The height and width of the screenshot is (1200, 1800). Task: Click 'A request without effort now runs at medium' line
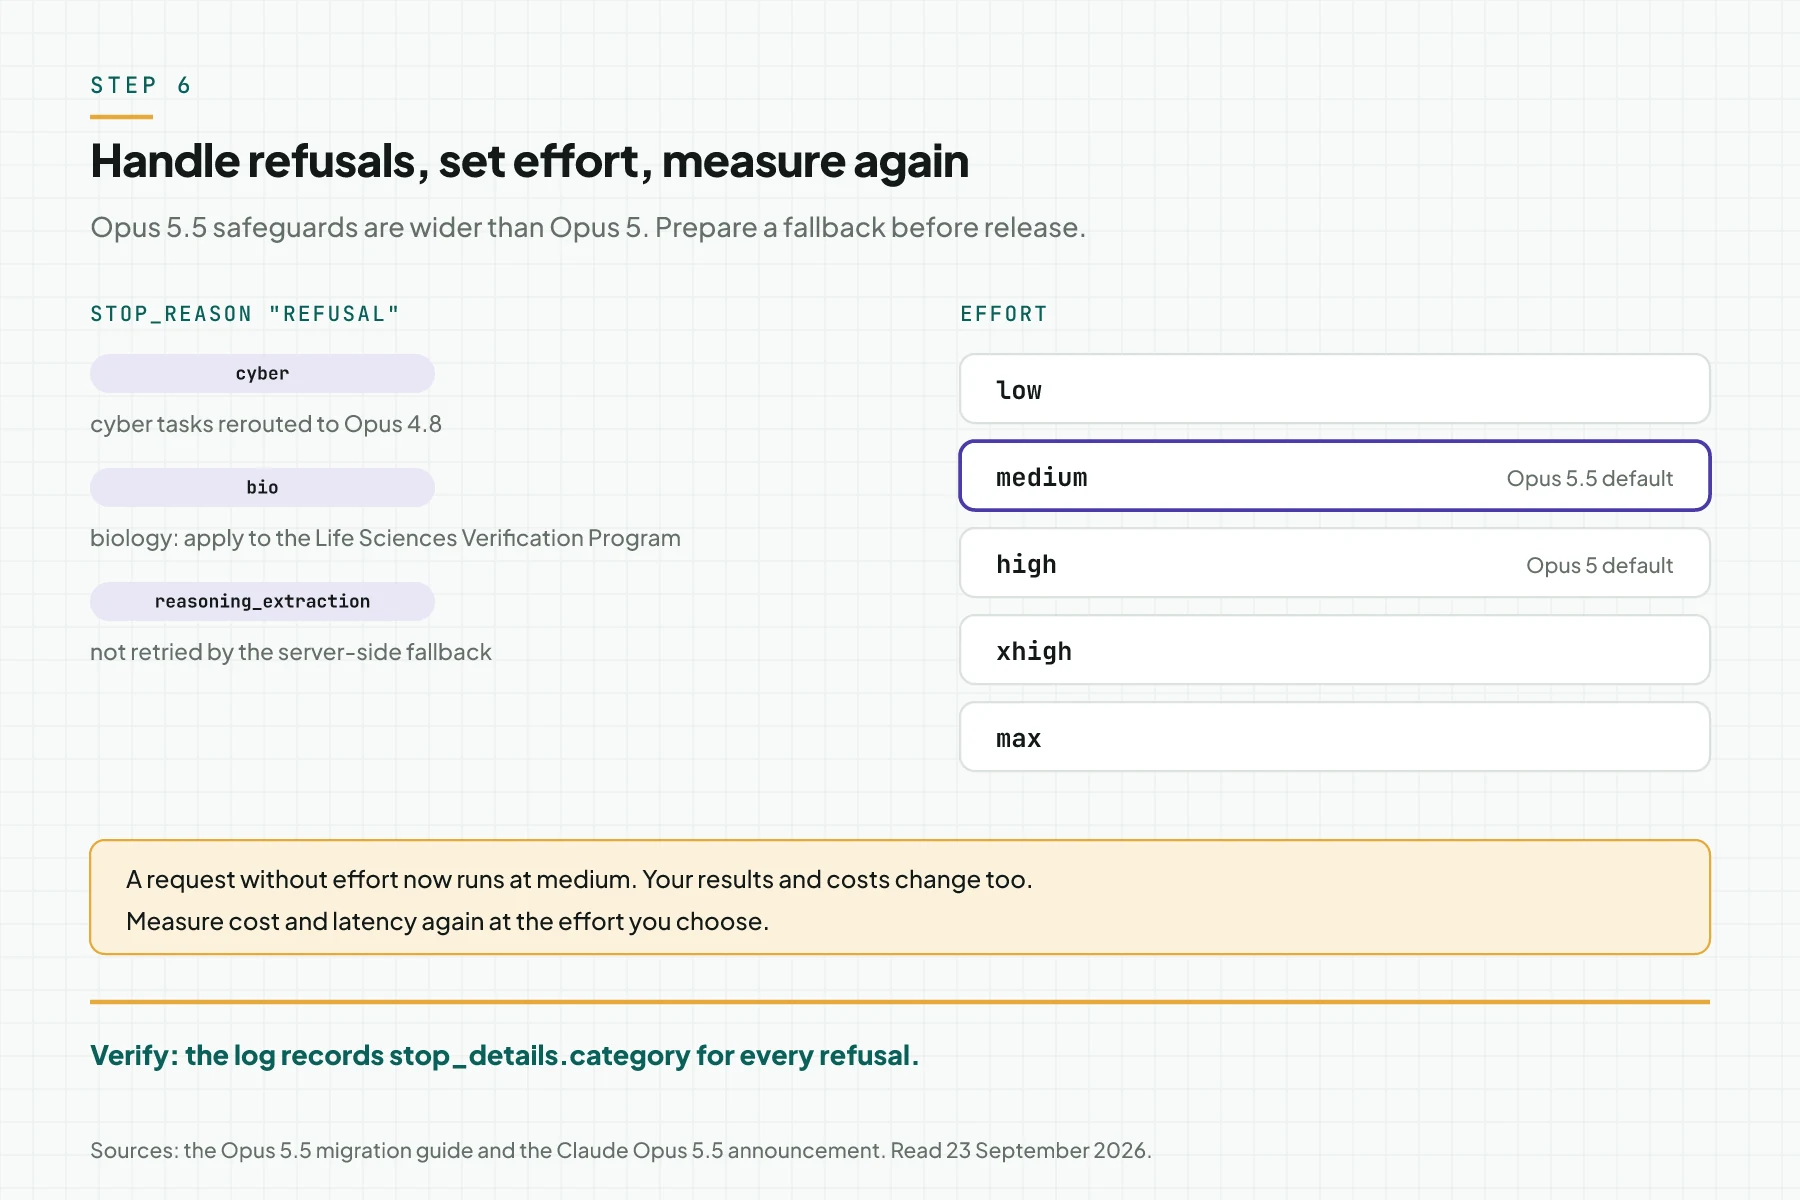(x=579, y=879)
